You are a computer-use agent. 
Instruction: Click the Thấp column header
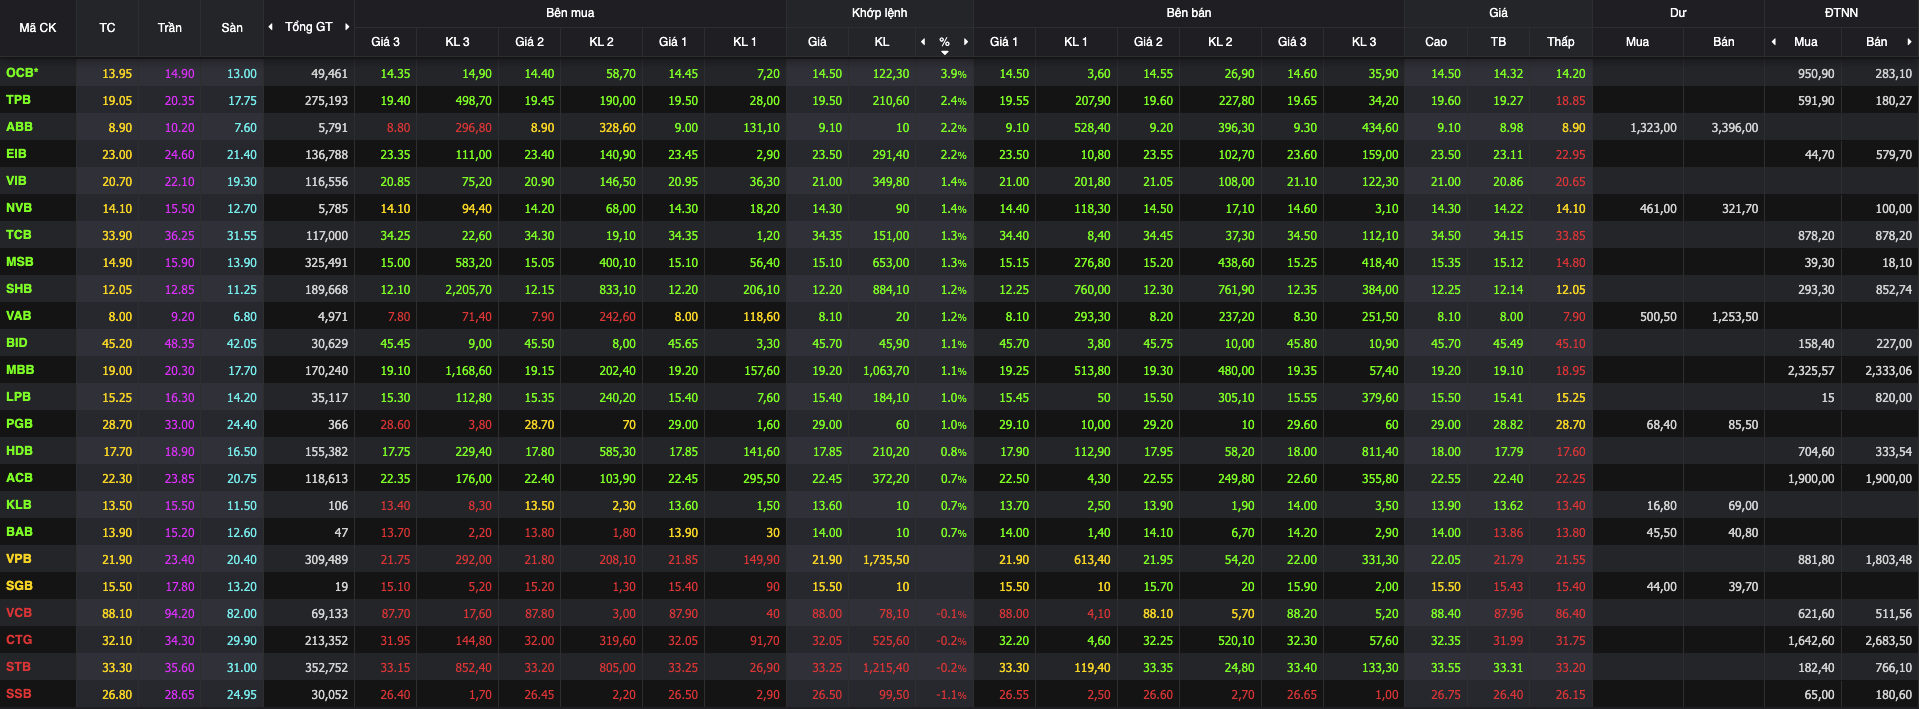coord(1561,42)
